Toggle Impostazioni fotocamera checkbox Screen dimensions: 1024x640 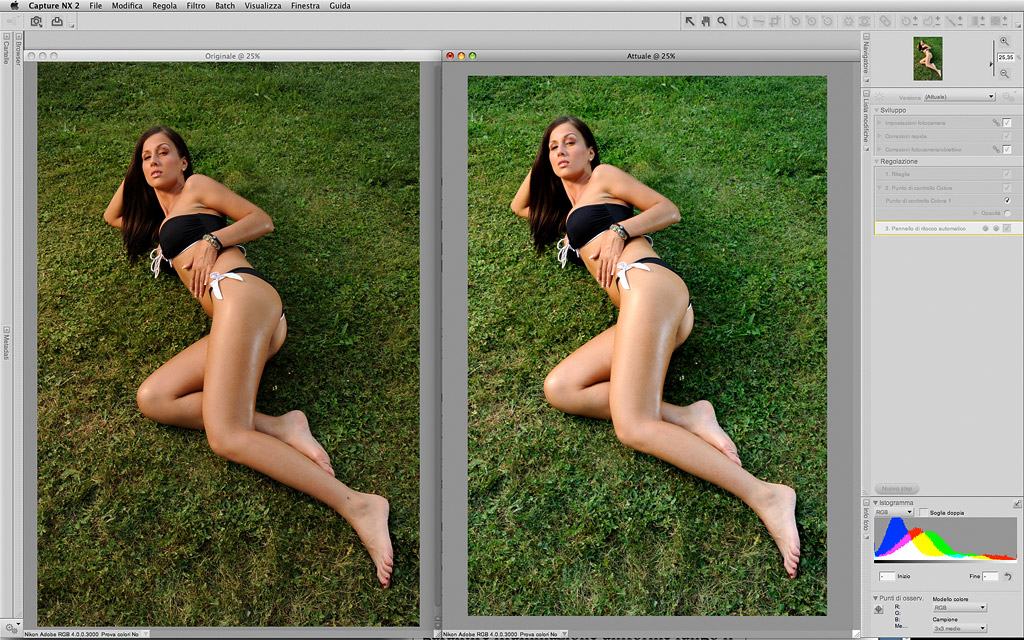1007,123
